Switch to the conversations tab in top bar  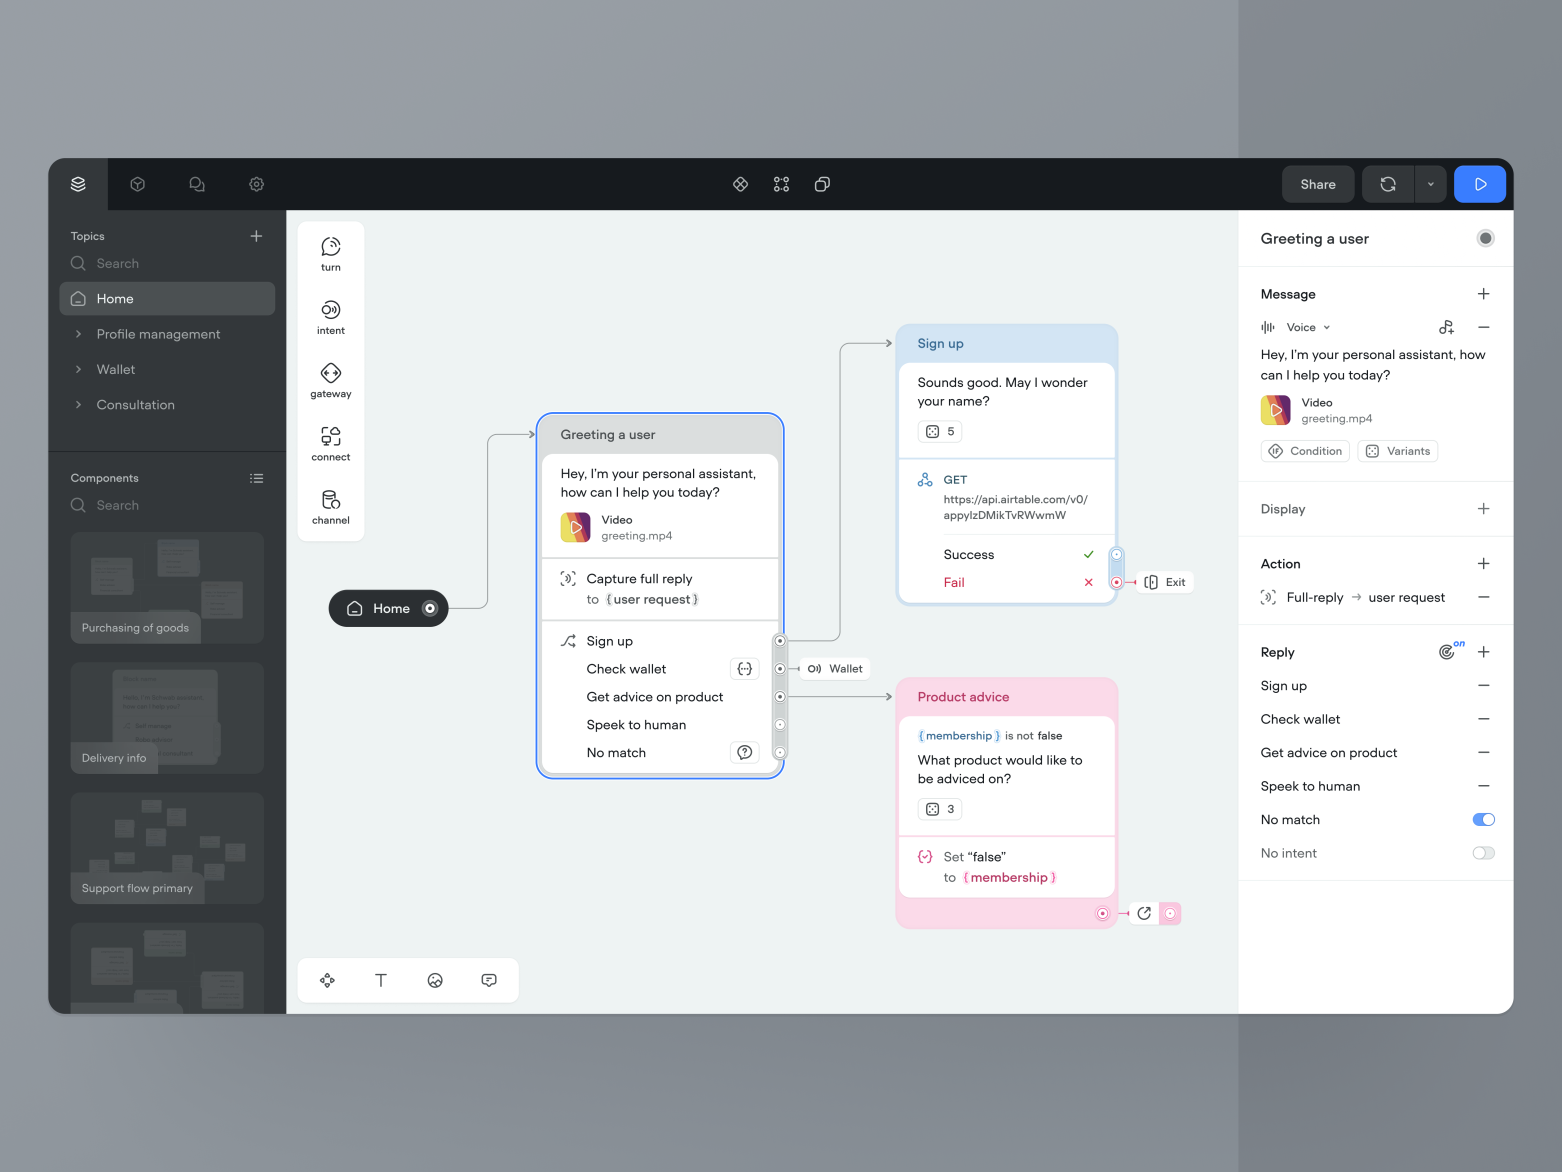tap(196, 184)
